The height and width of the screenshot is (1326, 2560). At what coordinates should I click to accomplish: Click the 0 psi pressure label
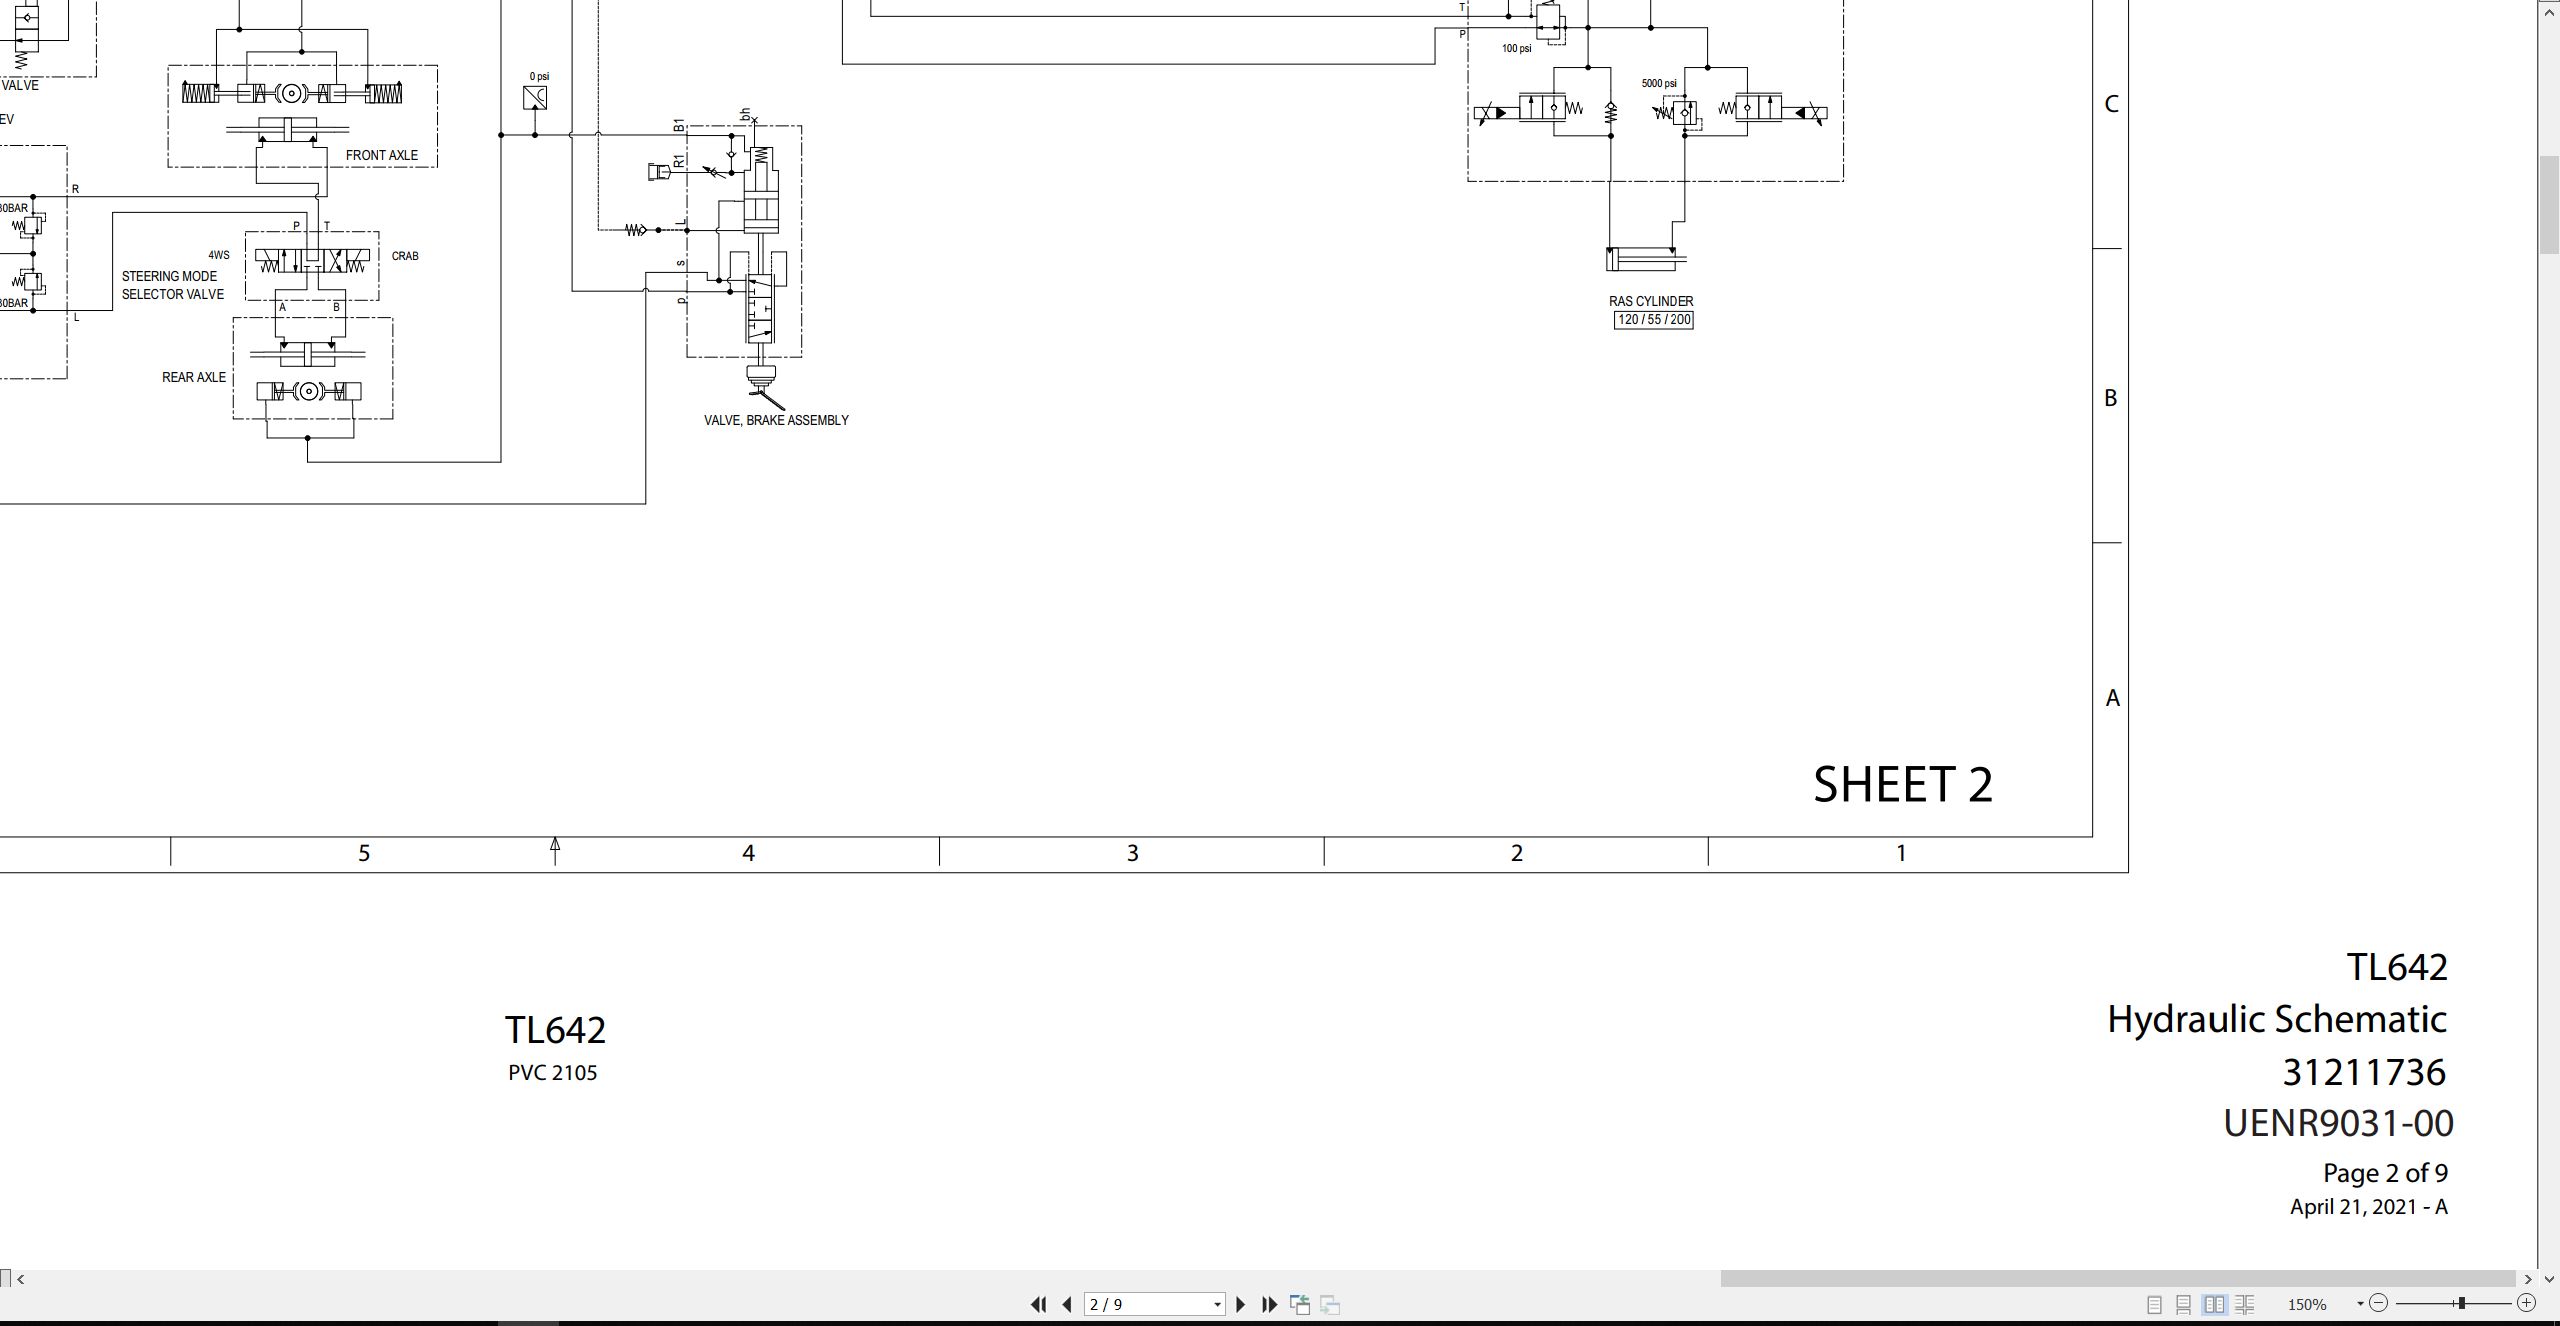(539, 76)
